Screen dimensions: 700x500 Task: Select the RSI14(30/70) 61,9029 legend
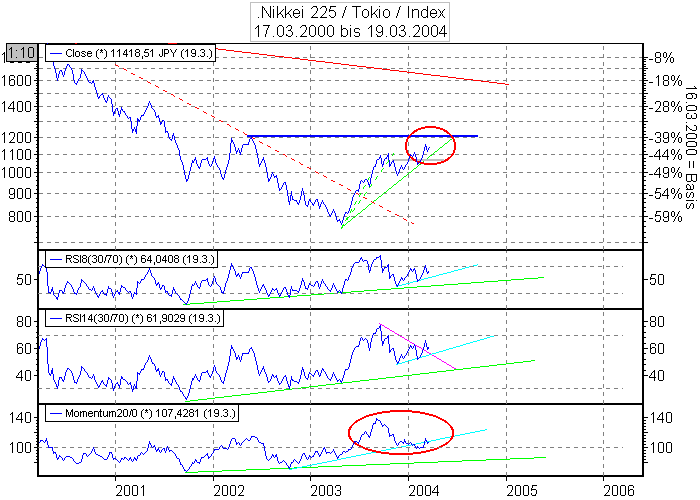point(134,318)
